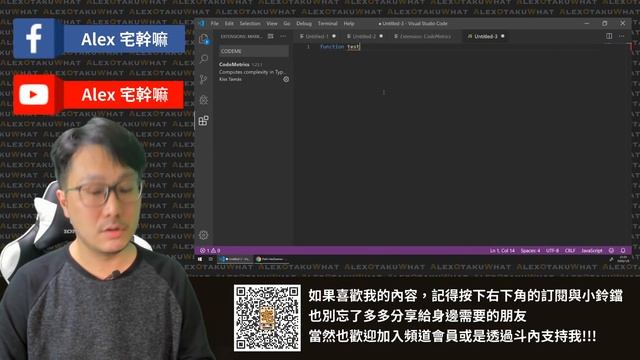The height and width of the screenshot is (360, 640).
Task: Open the Source Control view
Action: click(204, 79)
